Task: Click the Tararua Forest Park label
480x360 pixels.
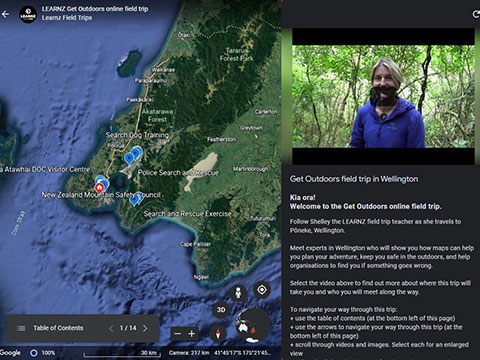Action: tap(237, 55)
